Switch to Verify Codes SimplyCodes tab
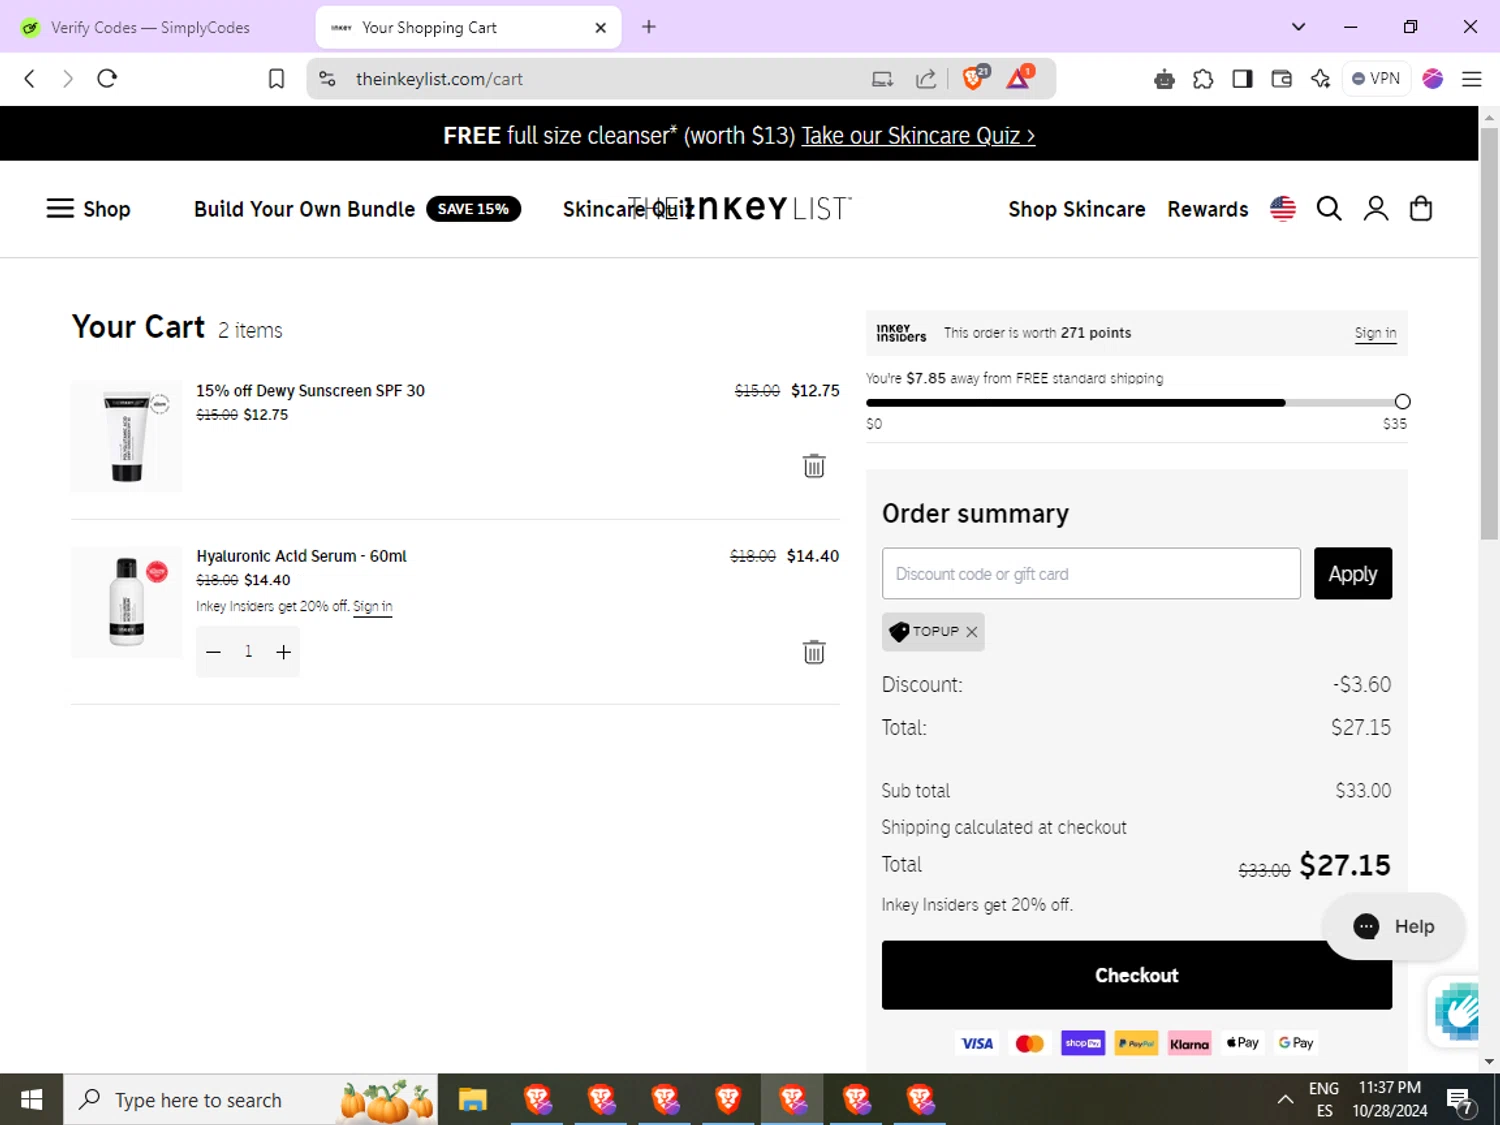 [x=150, y=28]
